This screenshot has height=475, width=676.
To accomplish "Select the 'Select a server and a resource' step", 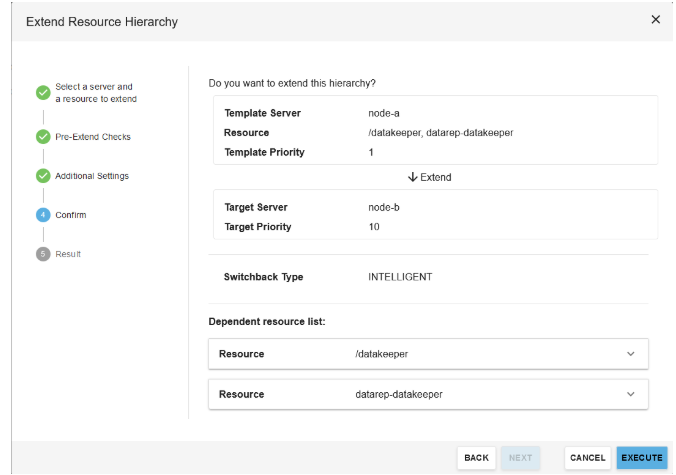I will coord(95,93).
